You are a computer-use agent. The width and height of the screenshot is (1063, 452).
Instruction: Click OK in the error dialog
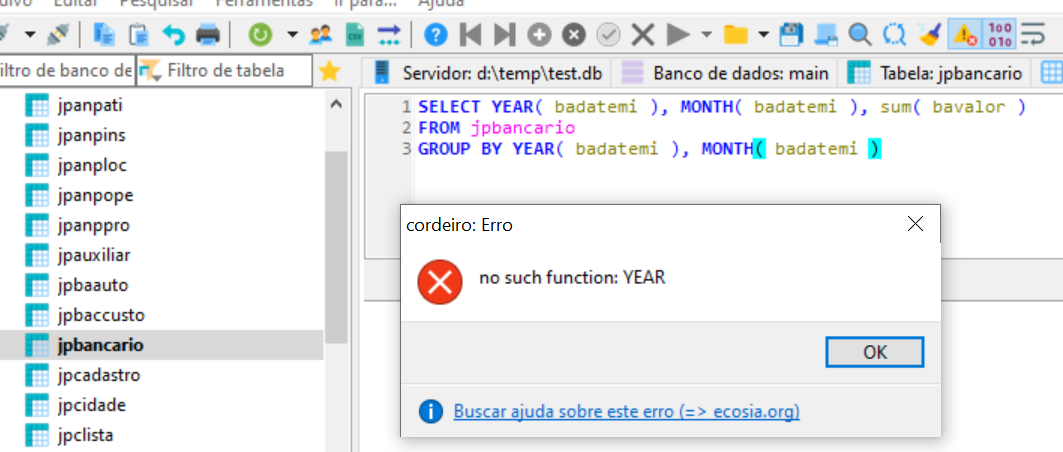click(x=875, y=352)
